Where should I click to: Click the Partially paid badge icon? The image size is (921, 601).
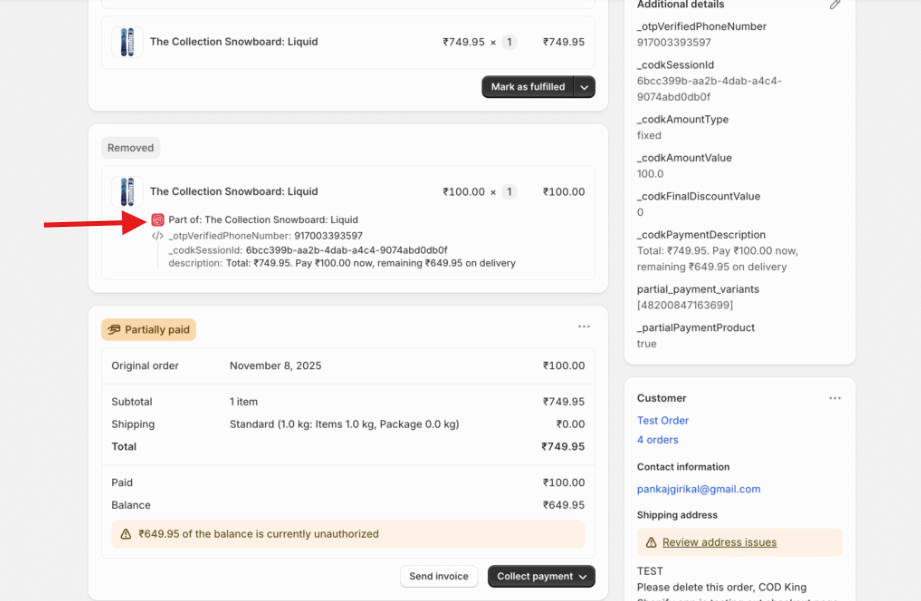tap(115, 329)
